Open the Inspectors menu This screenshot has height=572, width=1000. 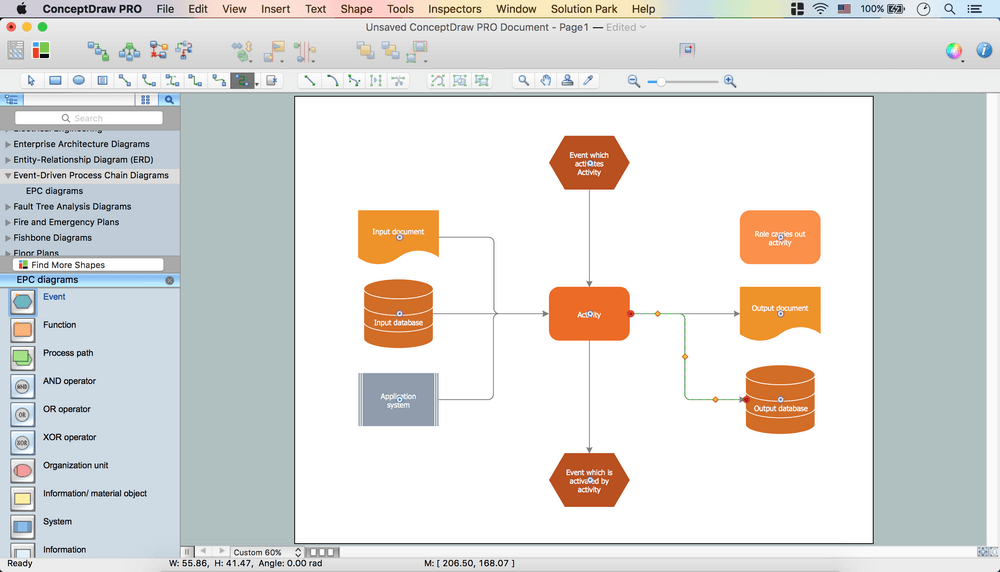tap(454, 9)
